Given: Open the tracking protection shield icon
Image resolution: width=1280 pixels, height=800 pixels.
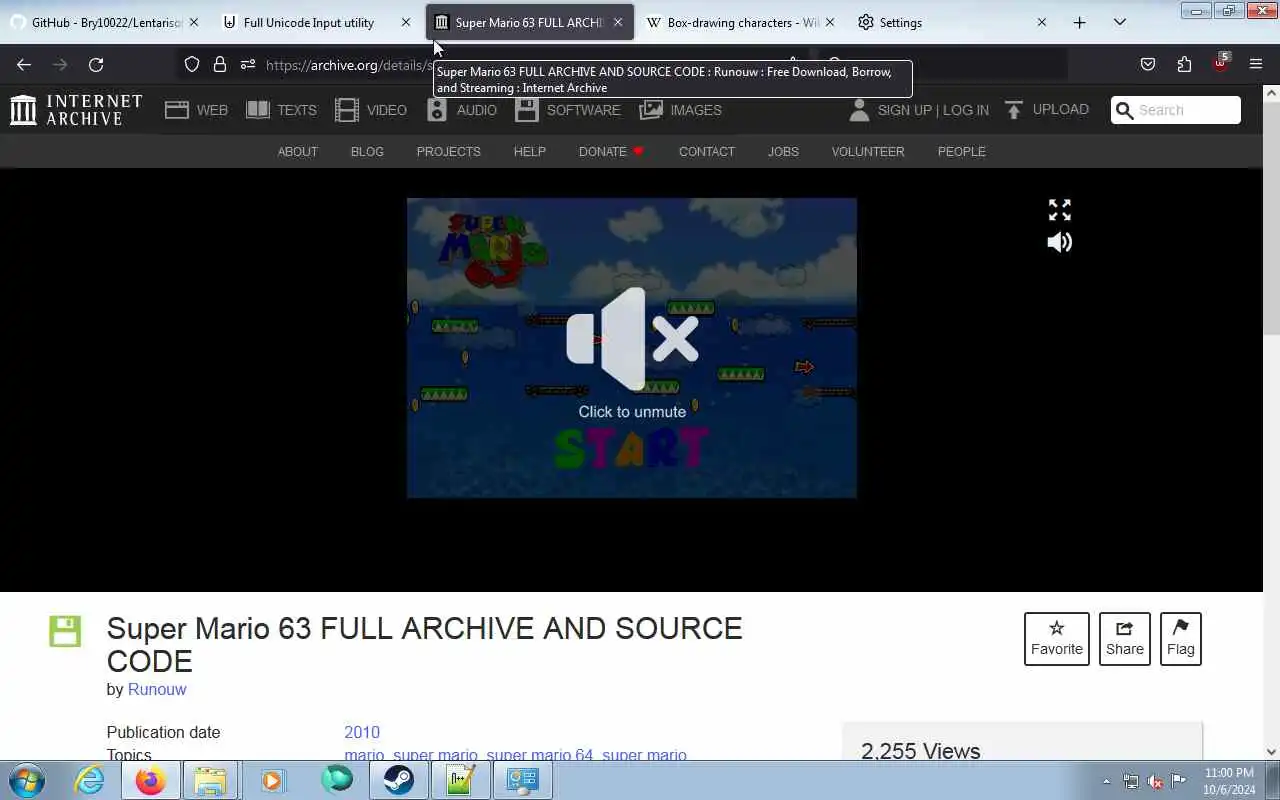Looking at the screenshot, I should tap(192, 65).
